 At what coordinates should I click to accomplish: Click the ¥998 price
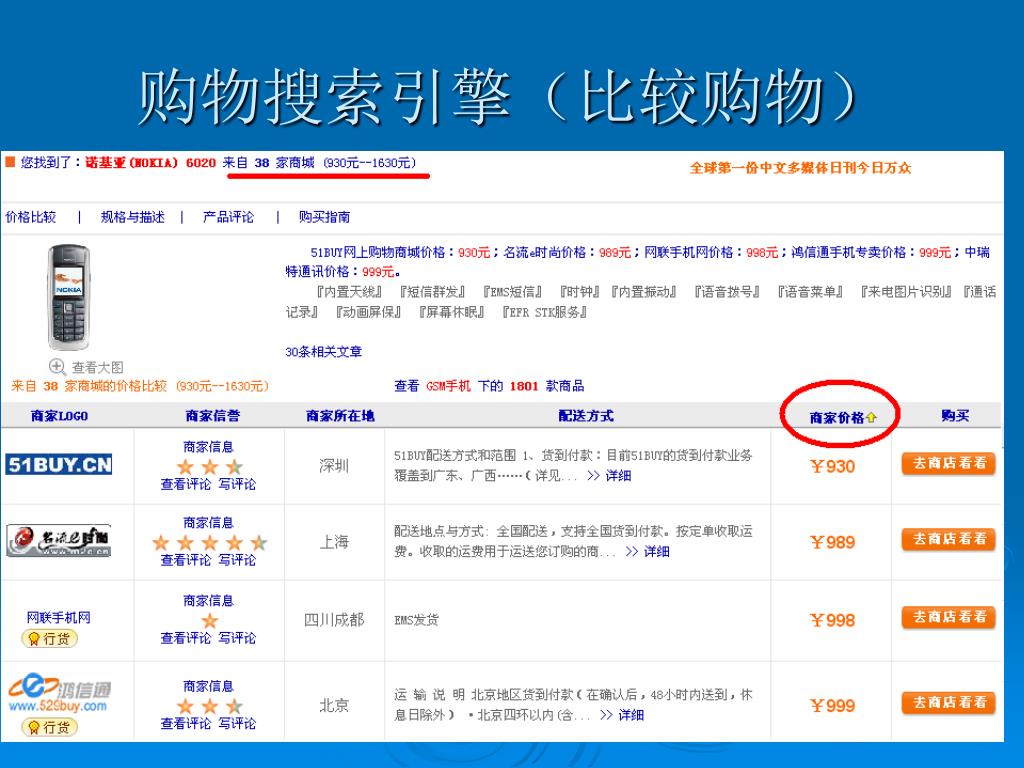point(833,620)
